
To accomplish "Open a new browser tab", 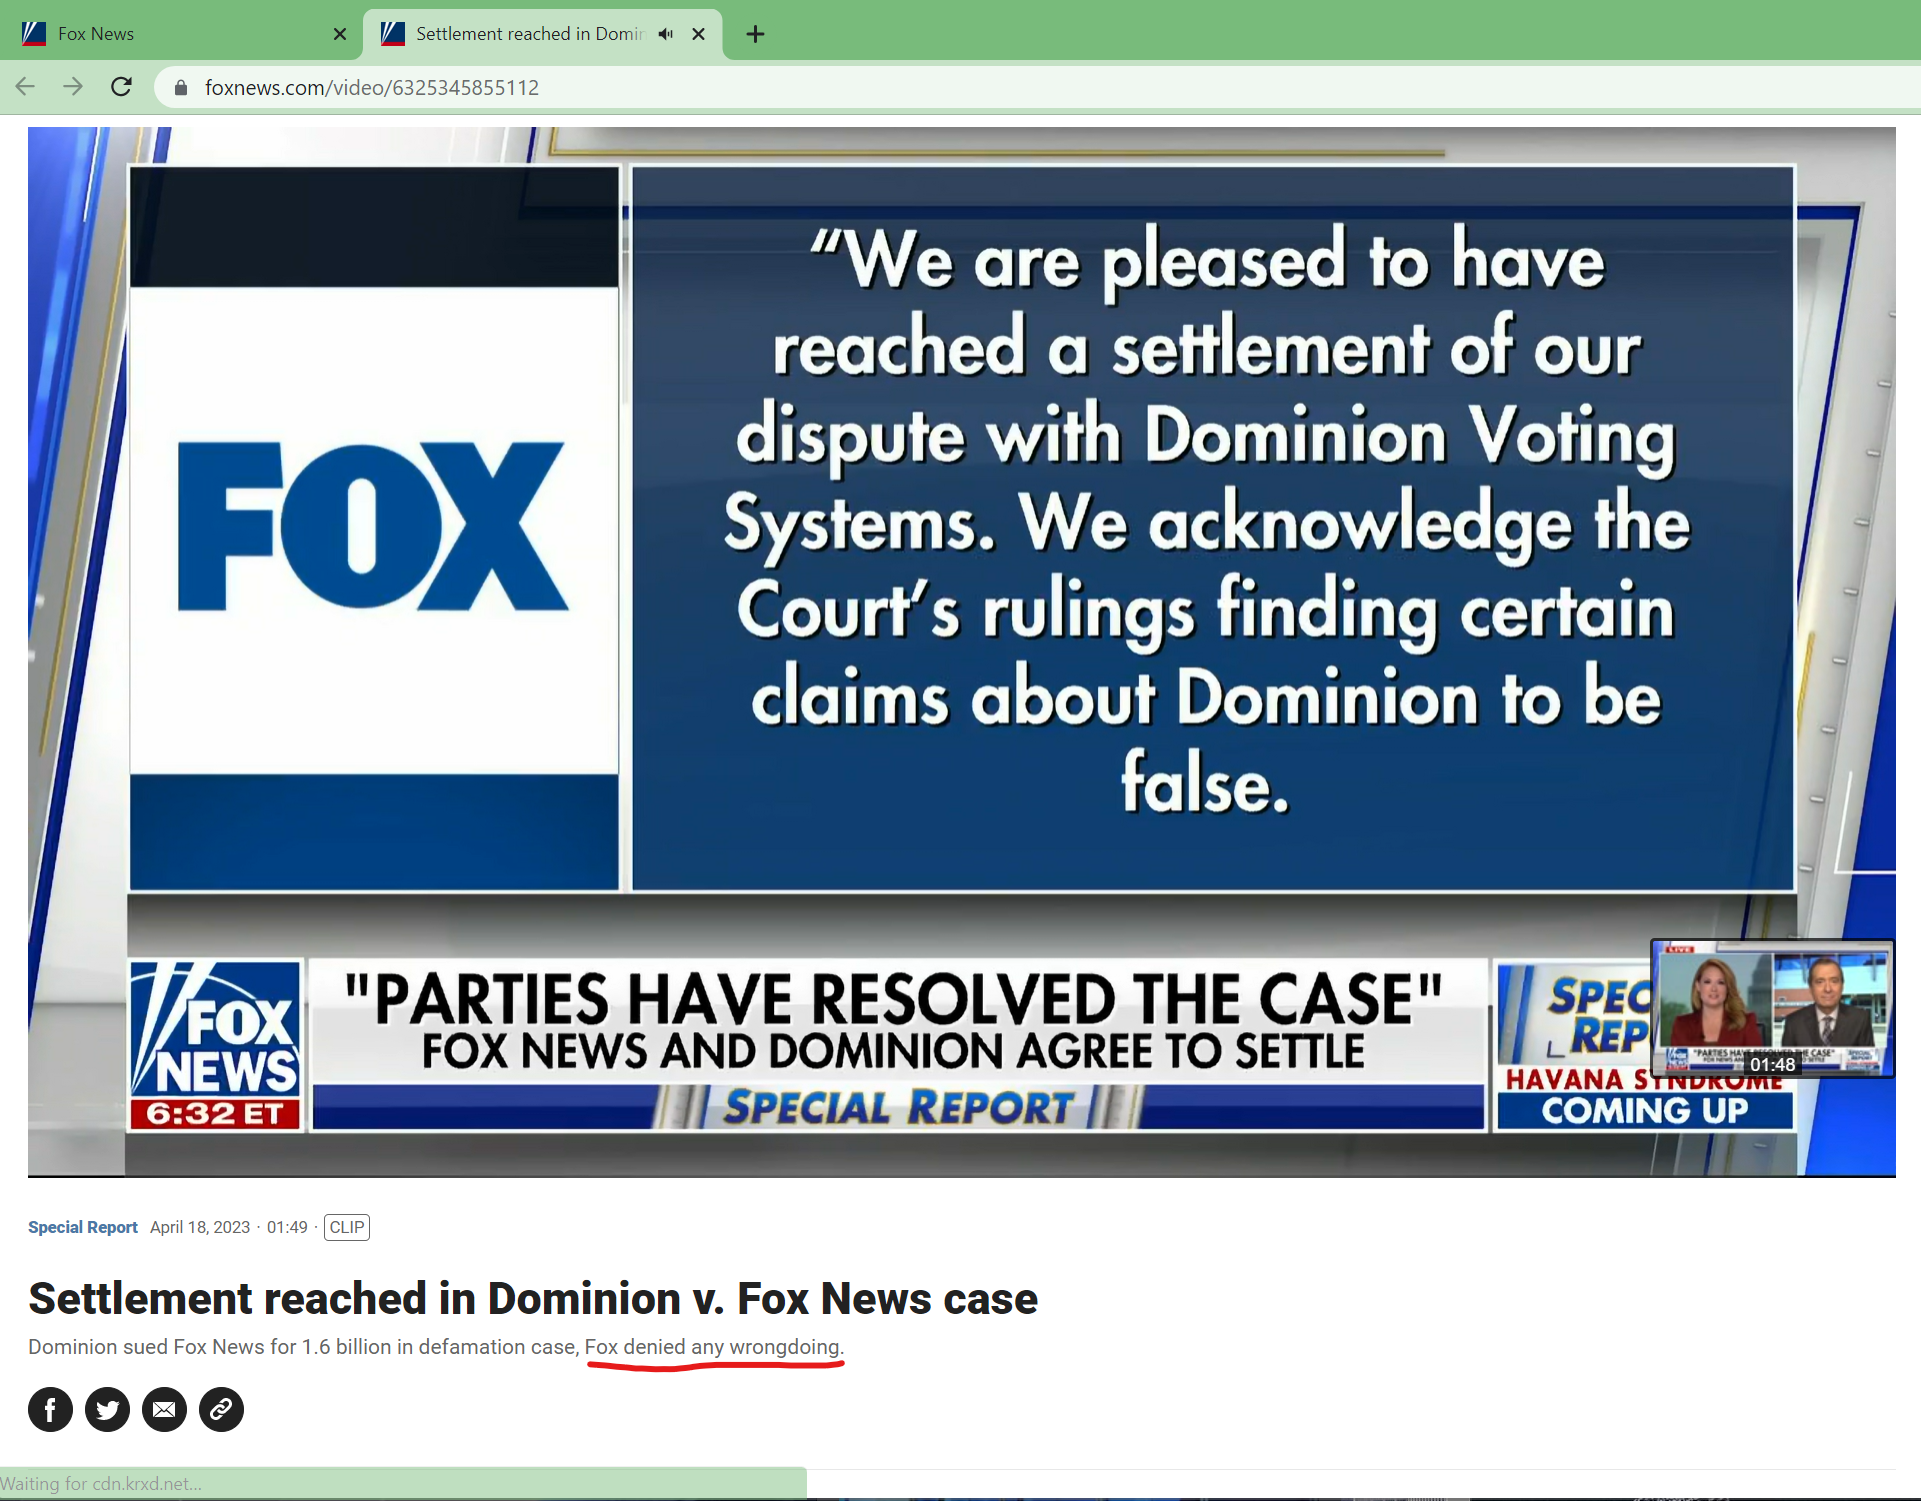I will click(x=756, y=34).
